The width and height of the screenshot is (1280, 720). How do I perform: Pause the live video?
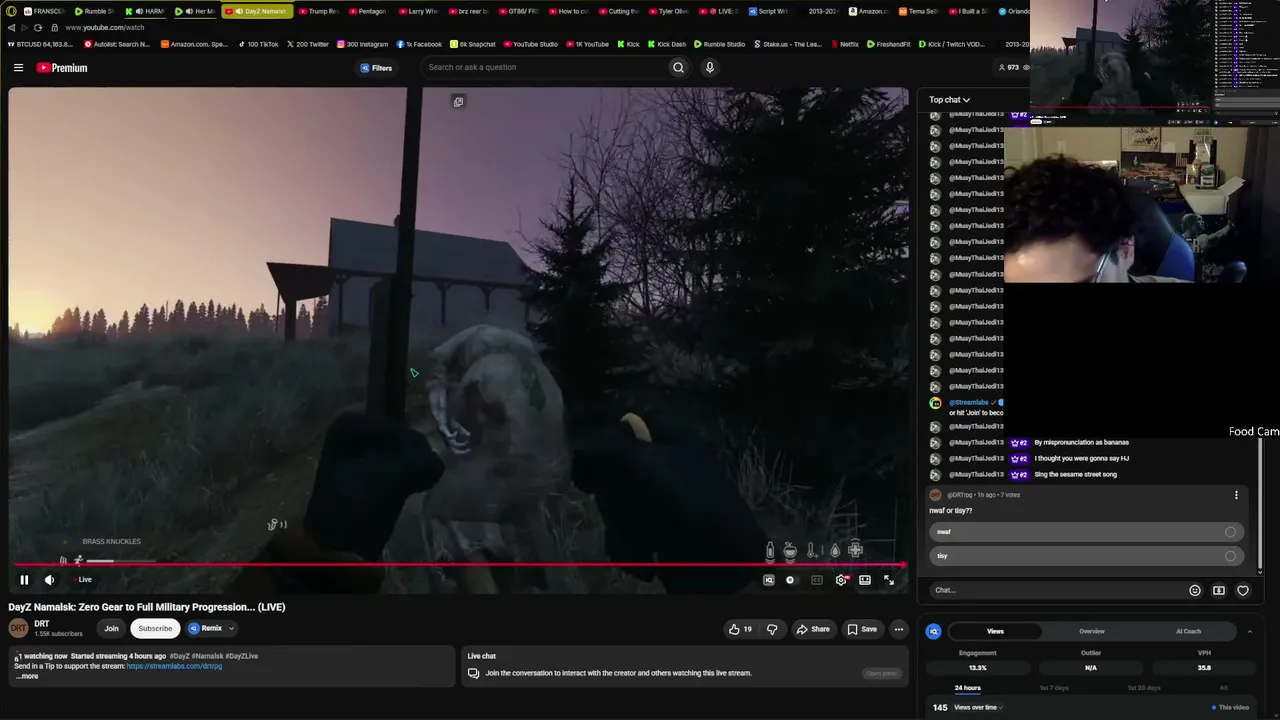[x=24, y=580]
